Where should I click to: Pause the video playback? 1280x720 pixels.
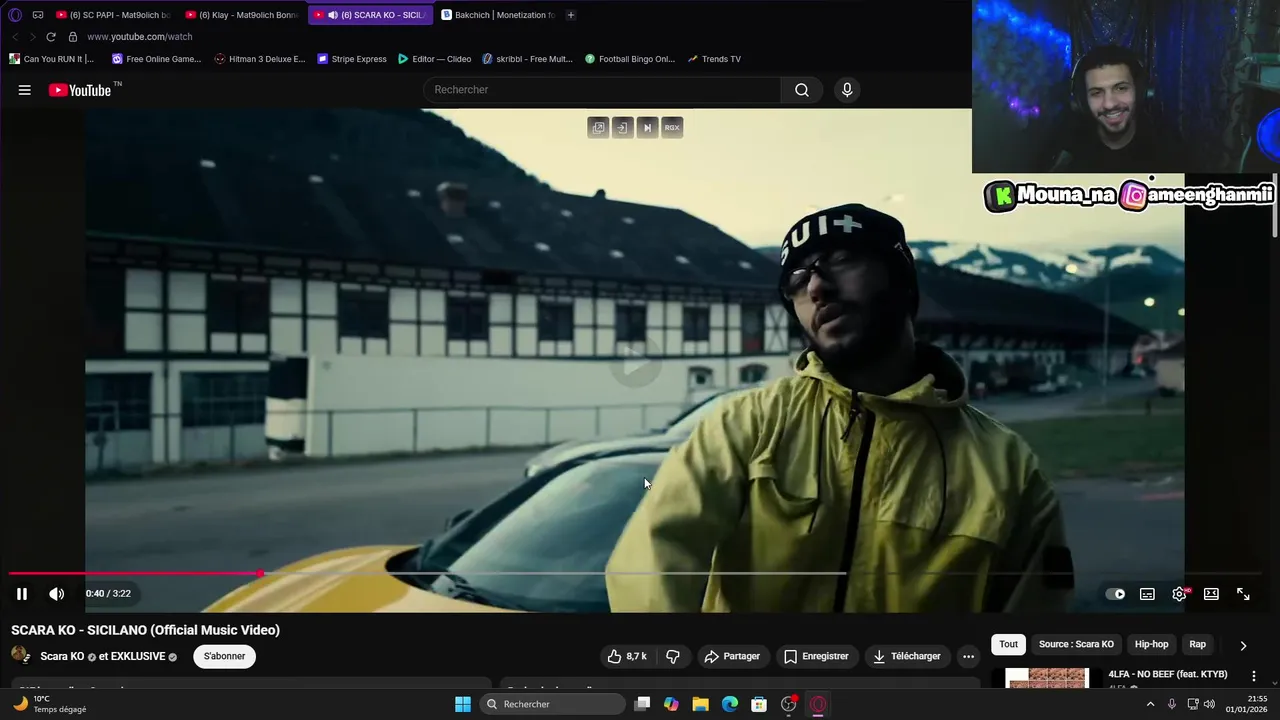coord(22,594)
